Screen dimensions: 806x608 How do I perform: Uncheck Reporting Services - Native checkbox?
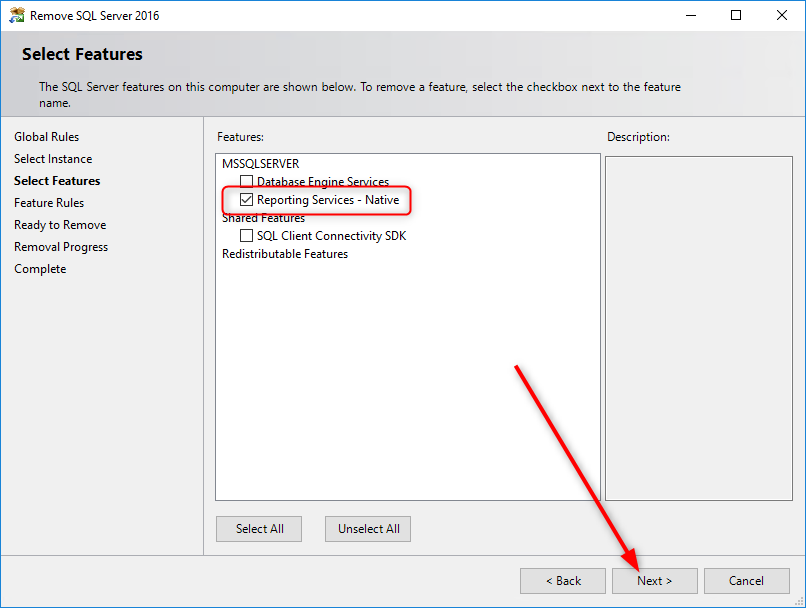coord(246,199)
